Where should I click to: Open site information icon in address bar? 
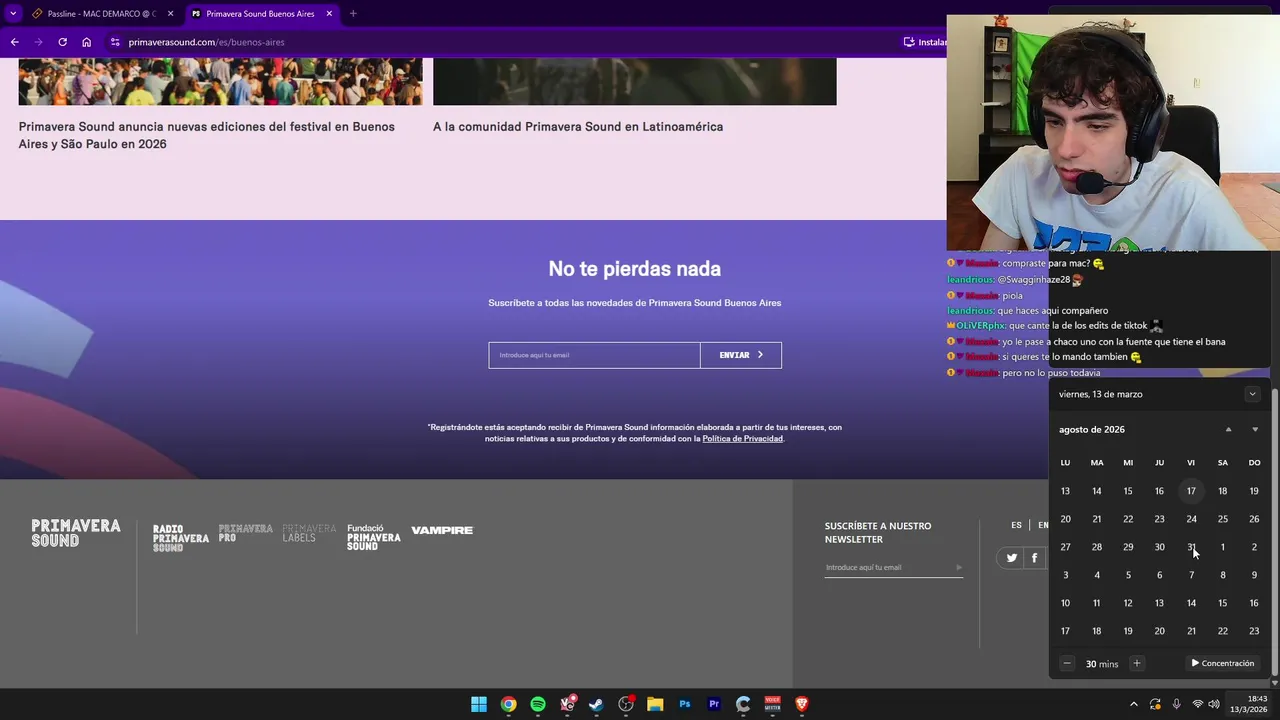115,42
